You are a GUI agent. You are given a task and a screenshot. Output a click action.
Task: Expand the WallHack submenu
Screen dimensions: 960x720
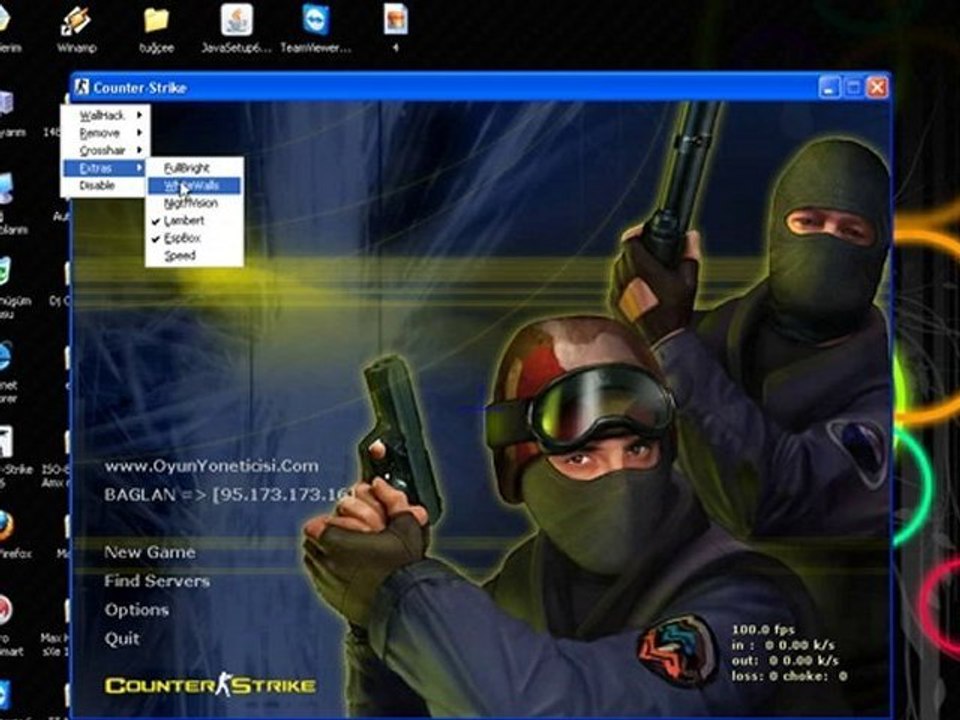click(x=105, y=115)
